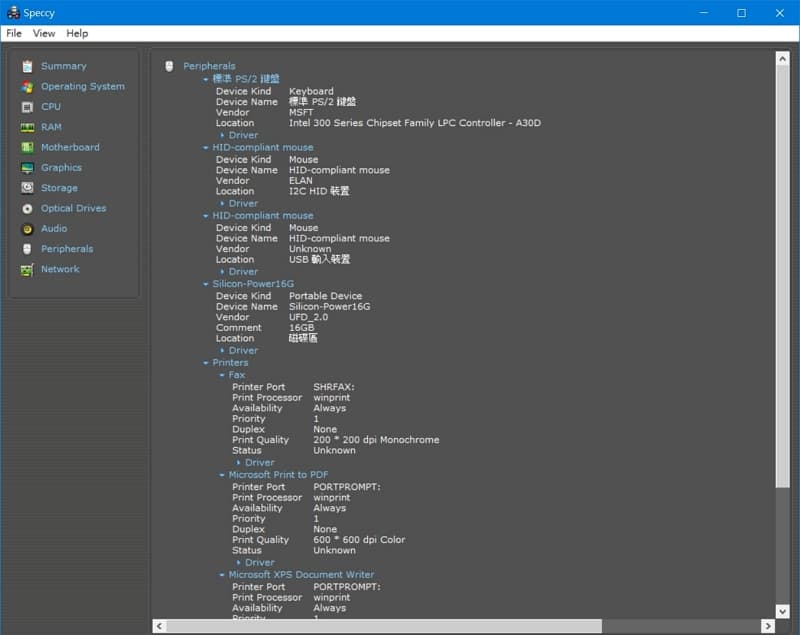Image resolution: width=800 pixels, height=635 pixels.
Task: Click the Storage hard drive icon
Action: point(27,188)
